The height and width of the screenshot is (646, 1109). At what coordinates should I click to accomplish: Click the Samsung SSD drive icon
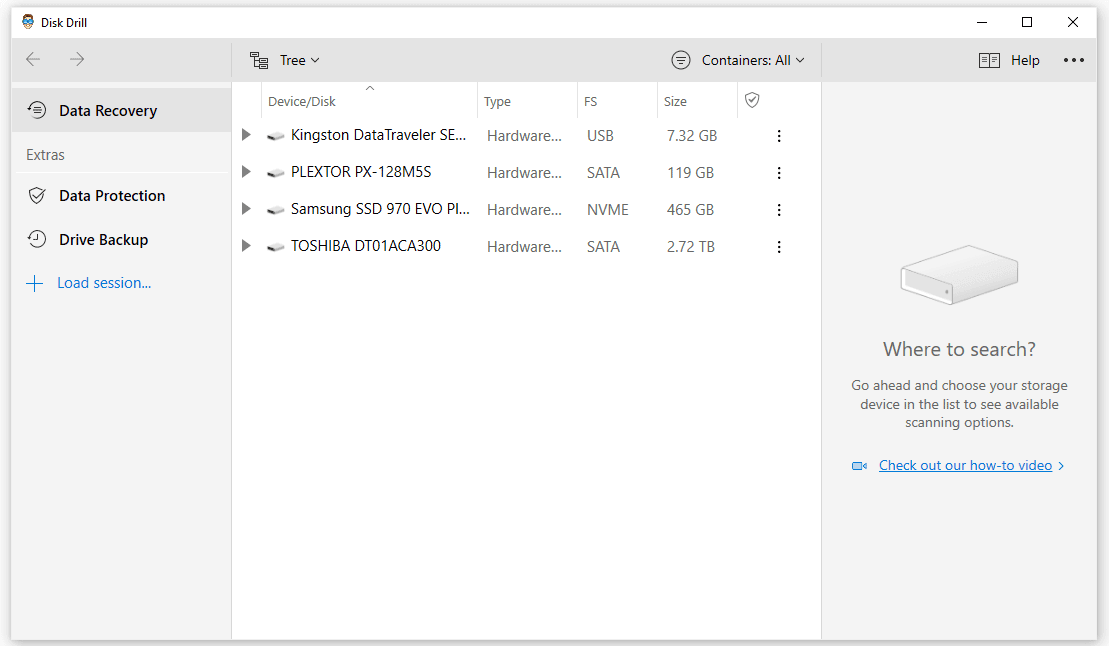(275, 210)
